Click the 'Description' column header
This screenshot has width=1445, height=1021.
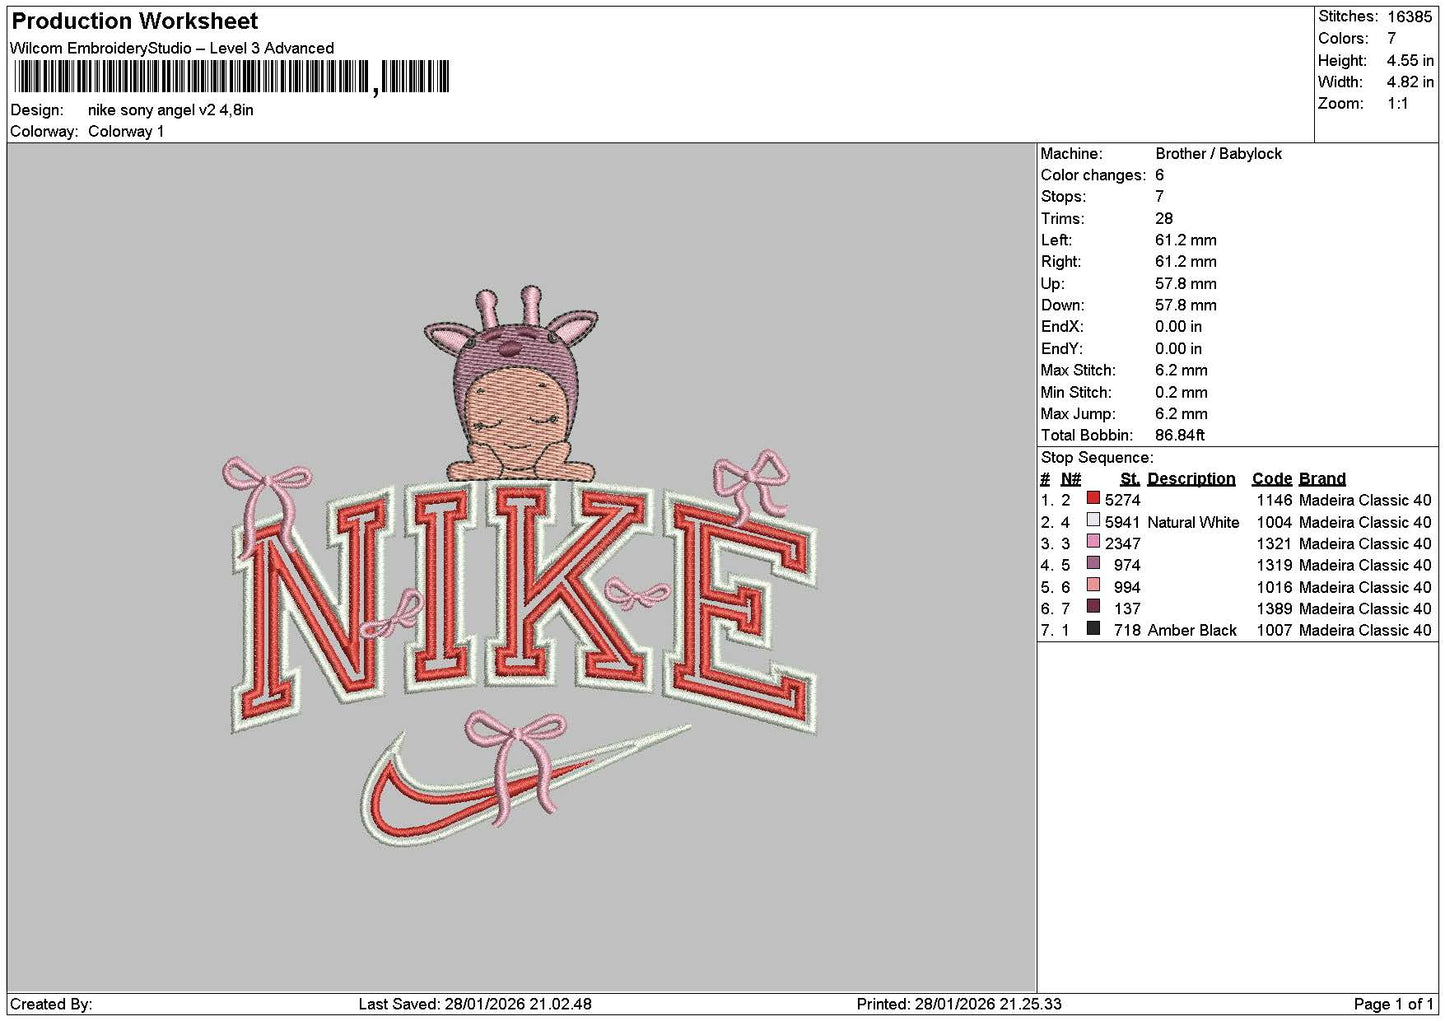point(1191,478)
